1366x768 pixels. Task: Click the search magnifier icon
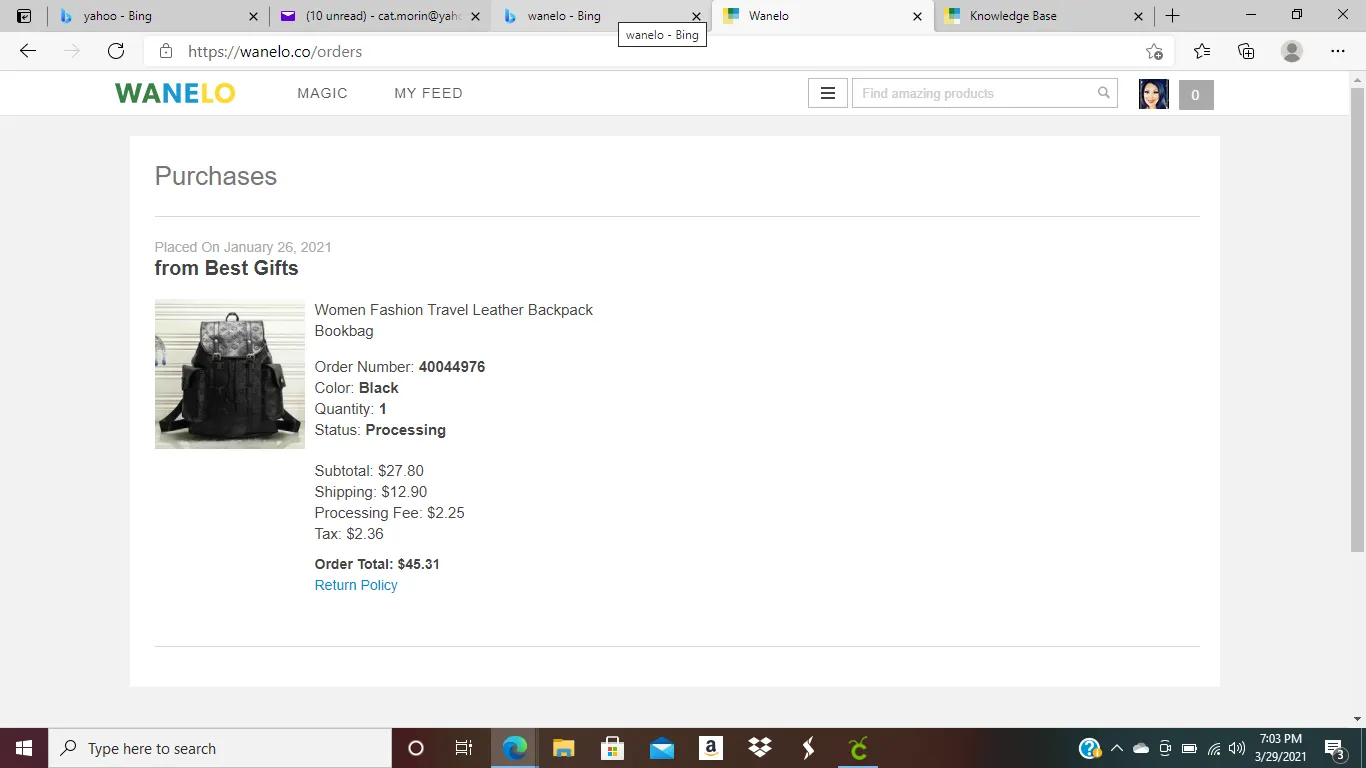(1103, 93)
